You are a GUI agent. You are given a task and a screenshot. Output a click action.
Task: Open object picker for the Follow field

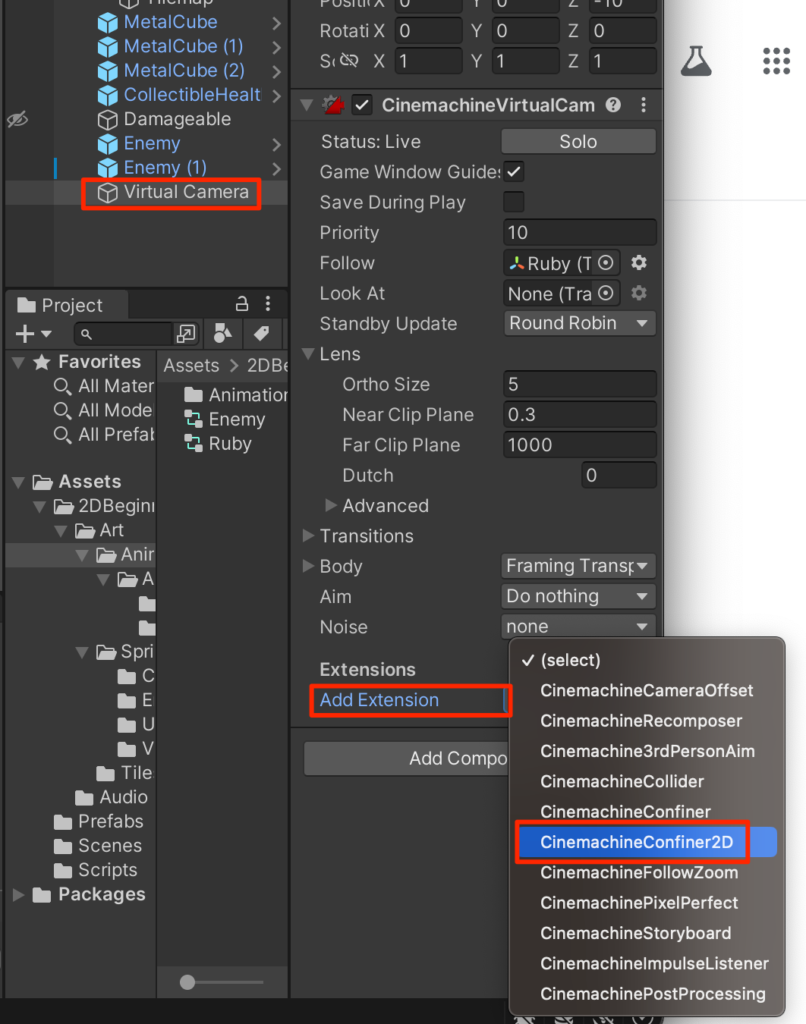coord(605,263)
